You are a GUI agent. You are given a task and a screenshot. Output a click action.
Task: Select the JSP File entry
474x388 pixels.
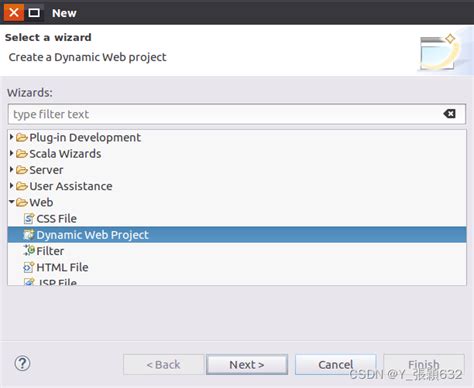[x=50, y=282]
